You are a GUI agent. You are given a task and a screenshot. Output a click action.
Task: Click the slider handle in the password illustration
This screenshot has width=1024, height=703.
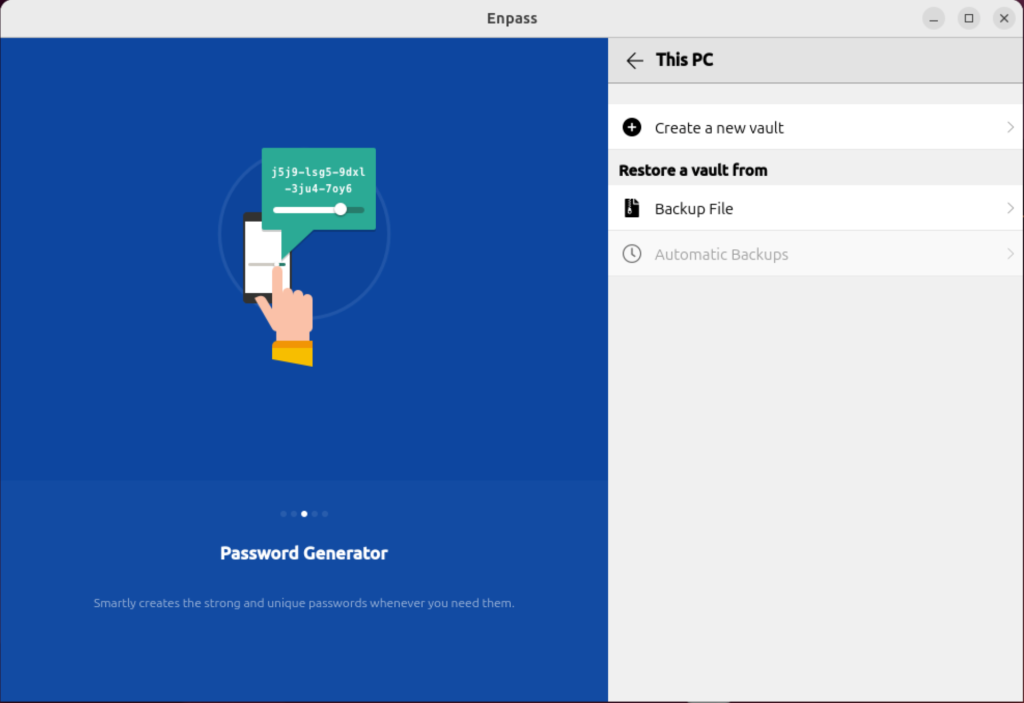click(x=340, y=209)
